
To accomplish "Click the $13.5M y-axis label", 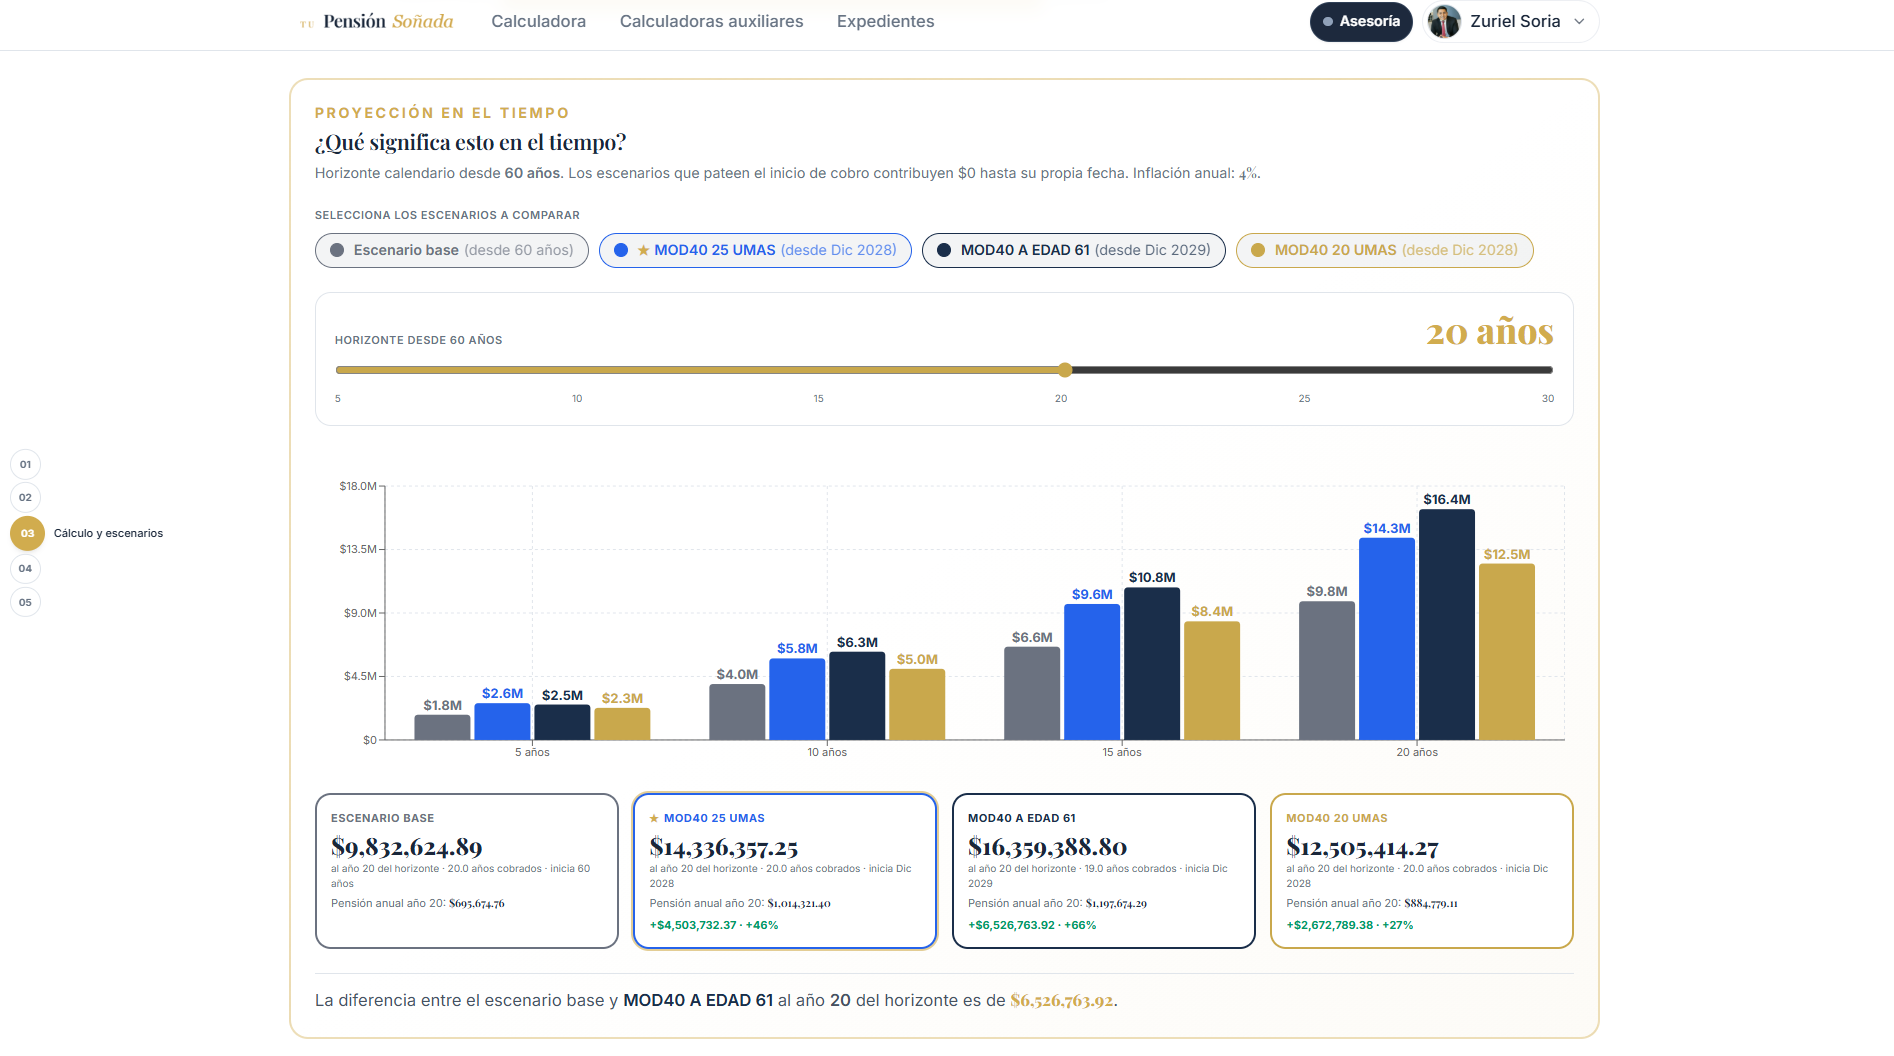I will (358, 549).
